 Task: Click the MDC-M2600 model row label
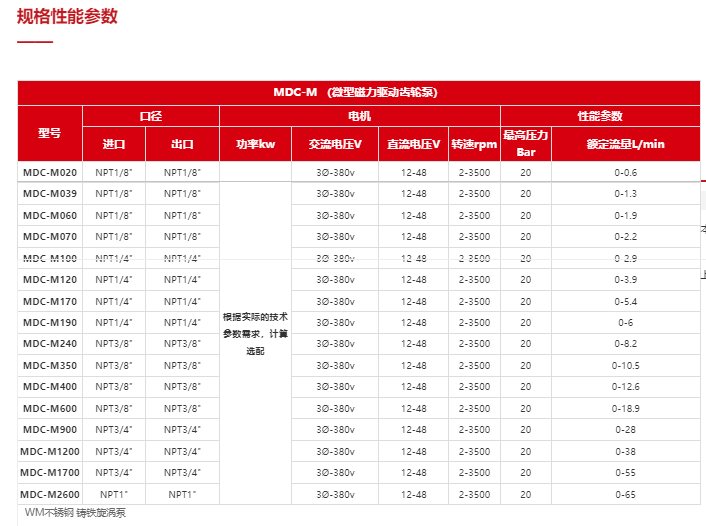pyautogui.click(x=50, y=494)
